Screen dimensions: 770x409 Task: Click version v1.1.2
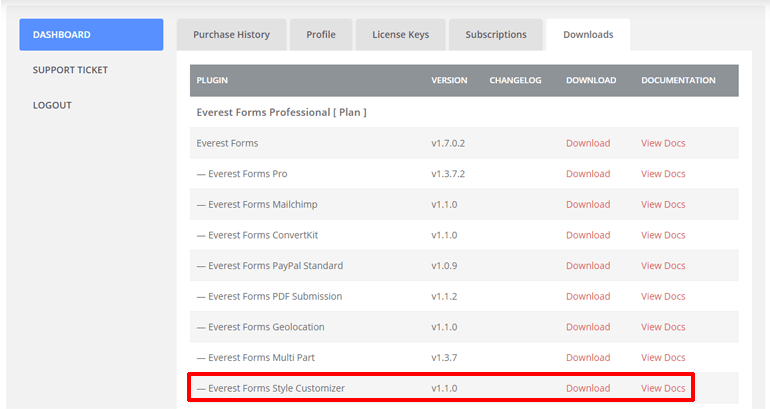pyautogui.click(x=444, y=297)
